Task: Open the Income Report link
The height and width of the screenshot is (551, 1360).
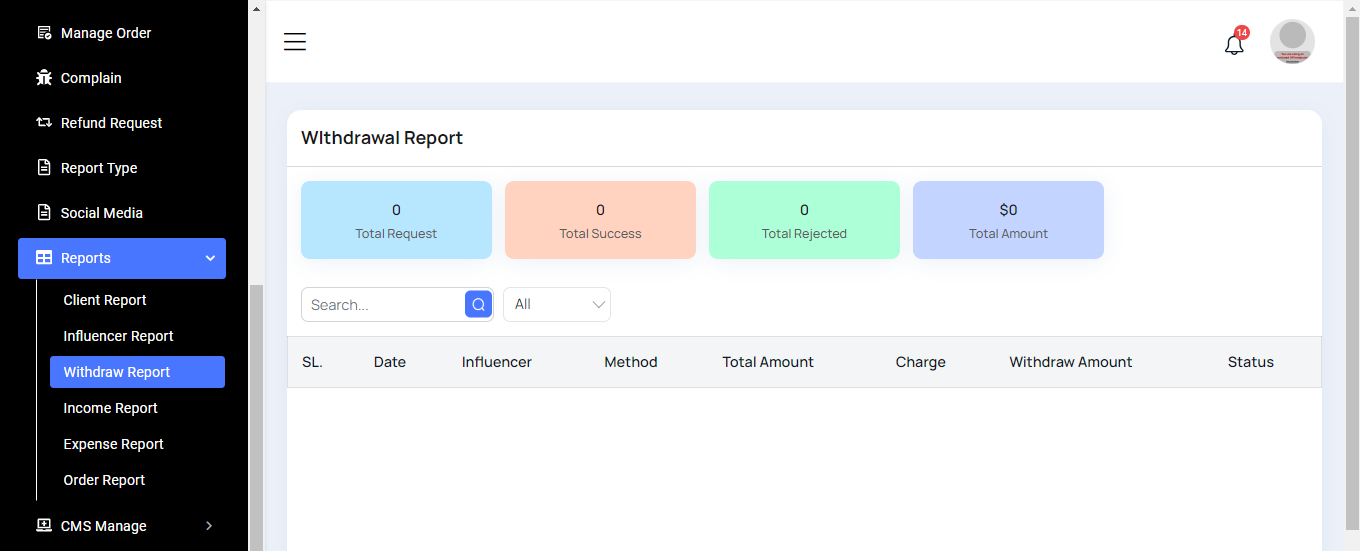Action: pos(110,408)
